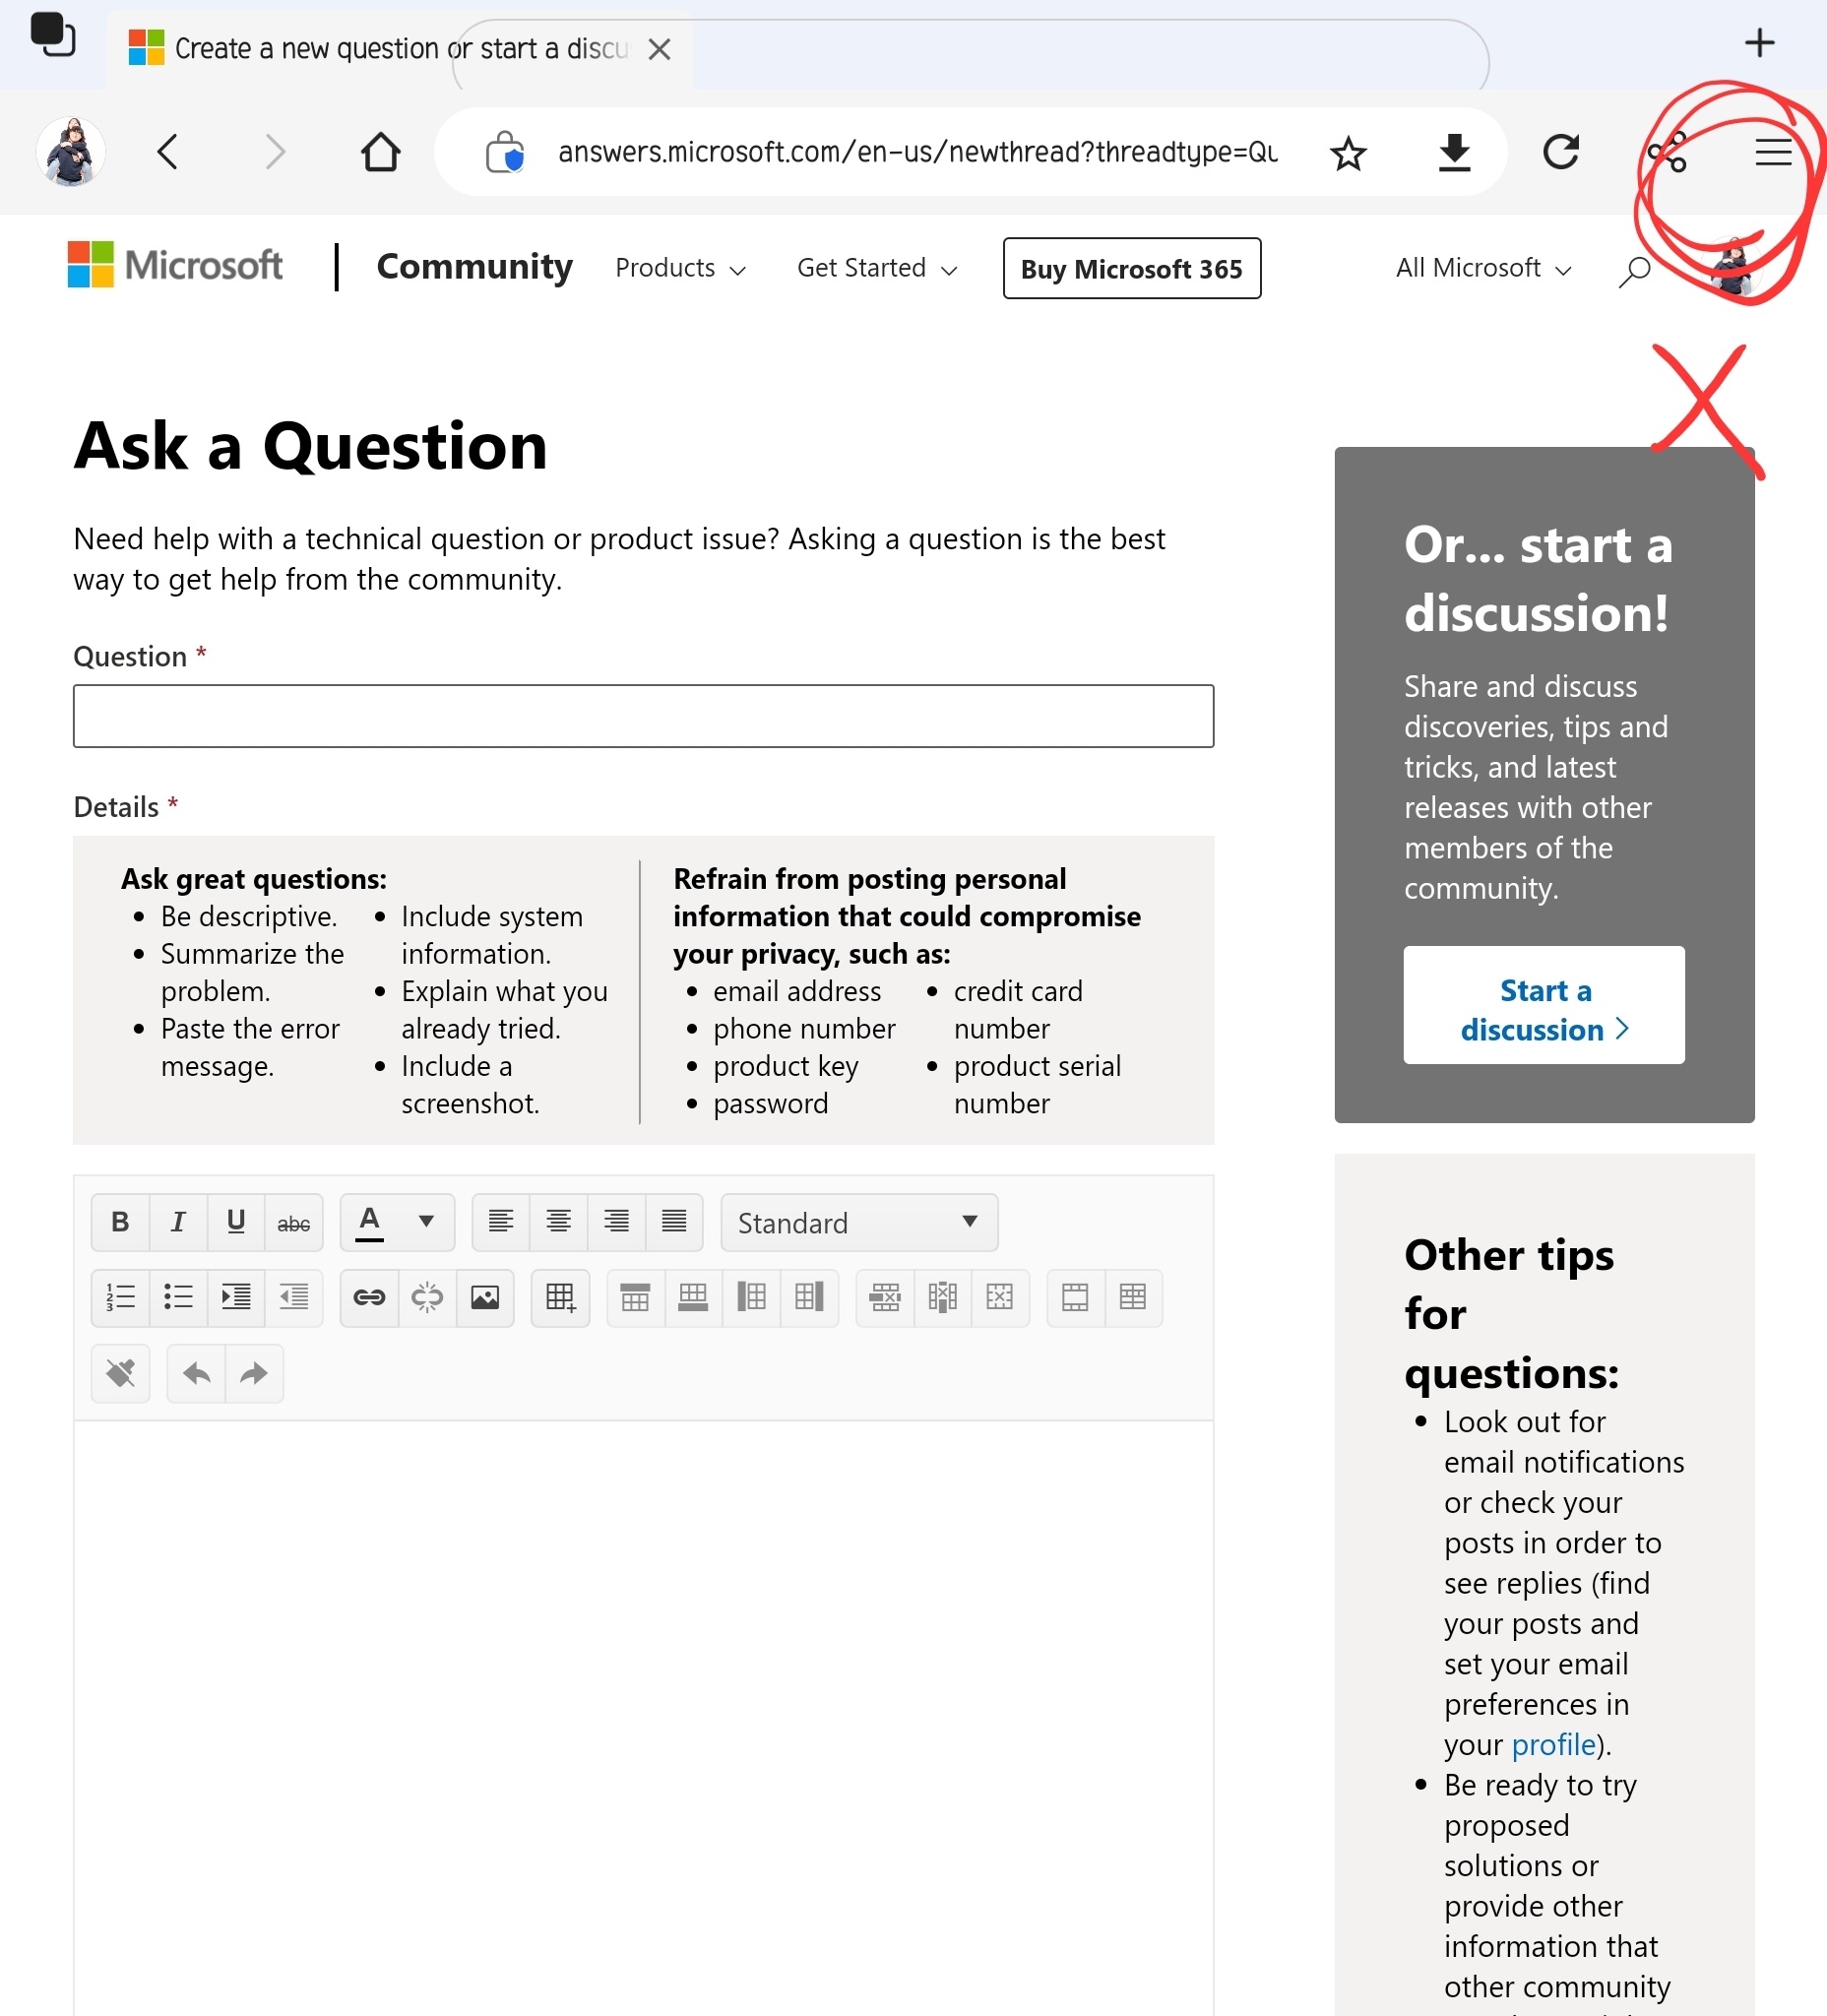1827x2016 pixels.
Task: Expand the Products menu
Action: [680, 268]
